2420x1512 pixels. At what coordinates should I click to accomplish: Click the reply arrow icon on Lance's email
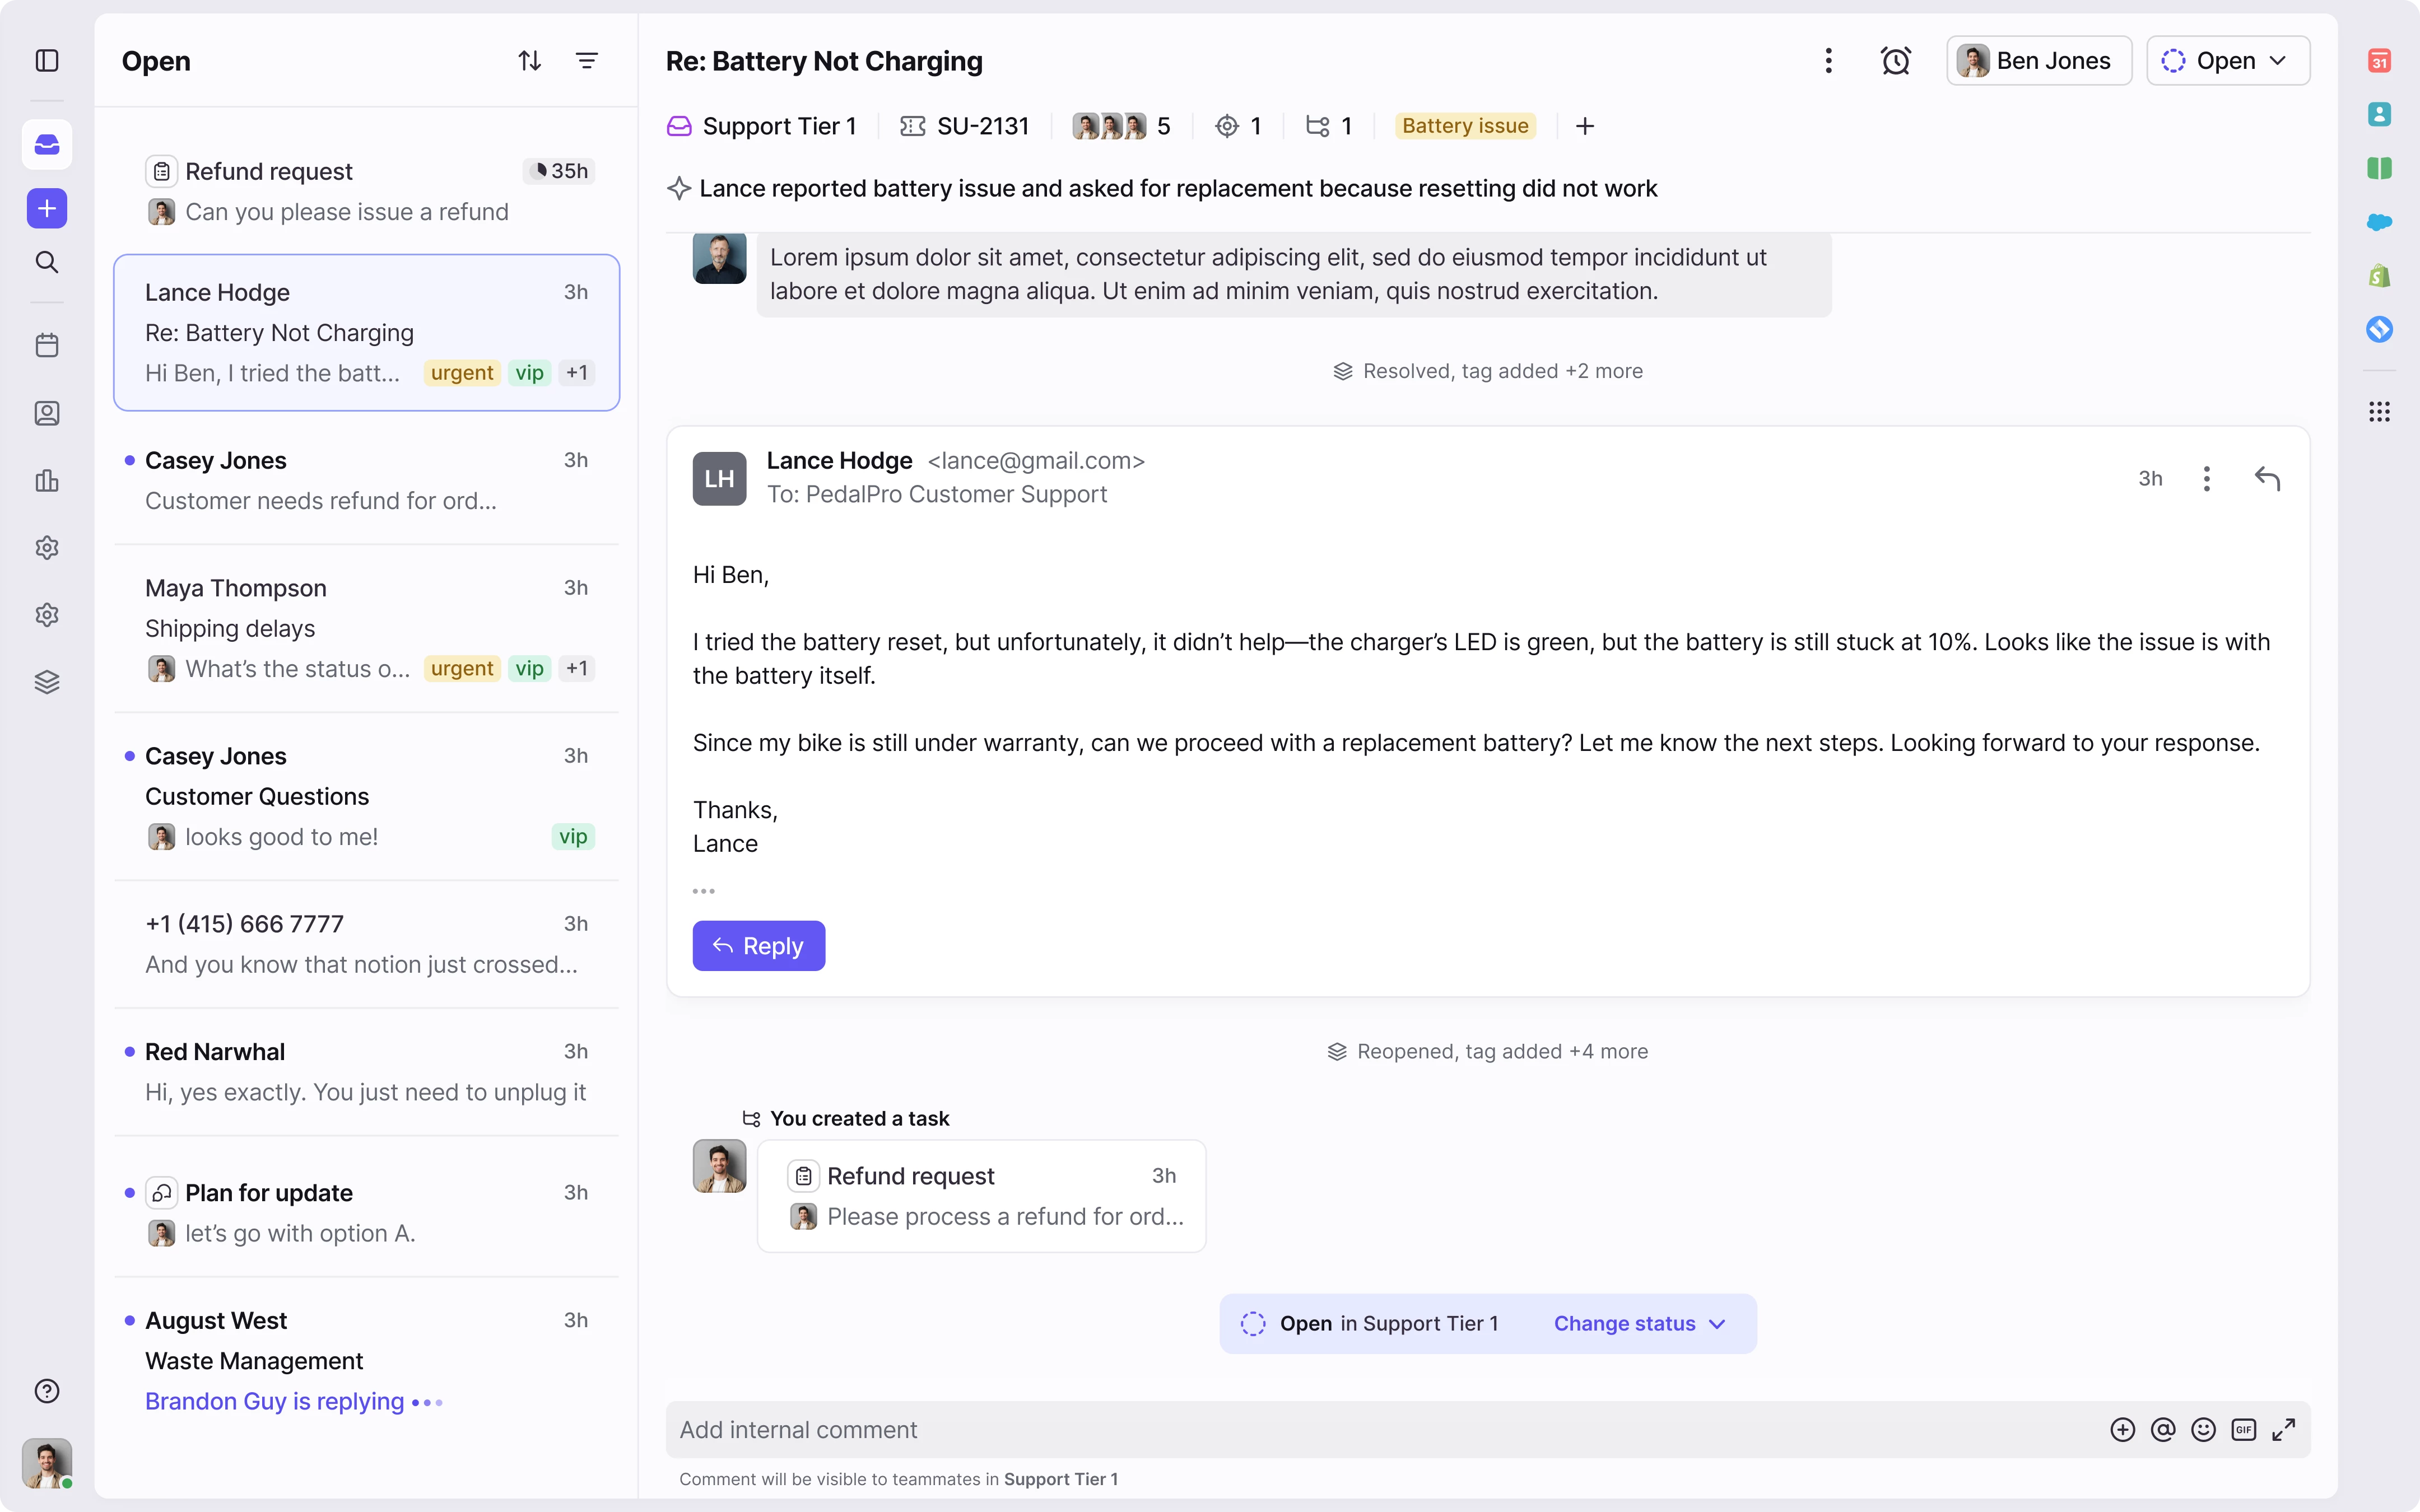(2267, 478)
